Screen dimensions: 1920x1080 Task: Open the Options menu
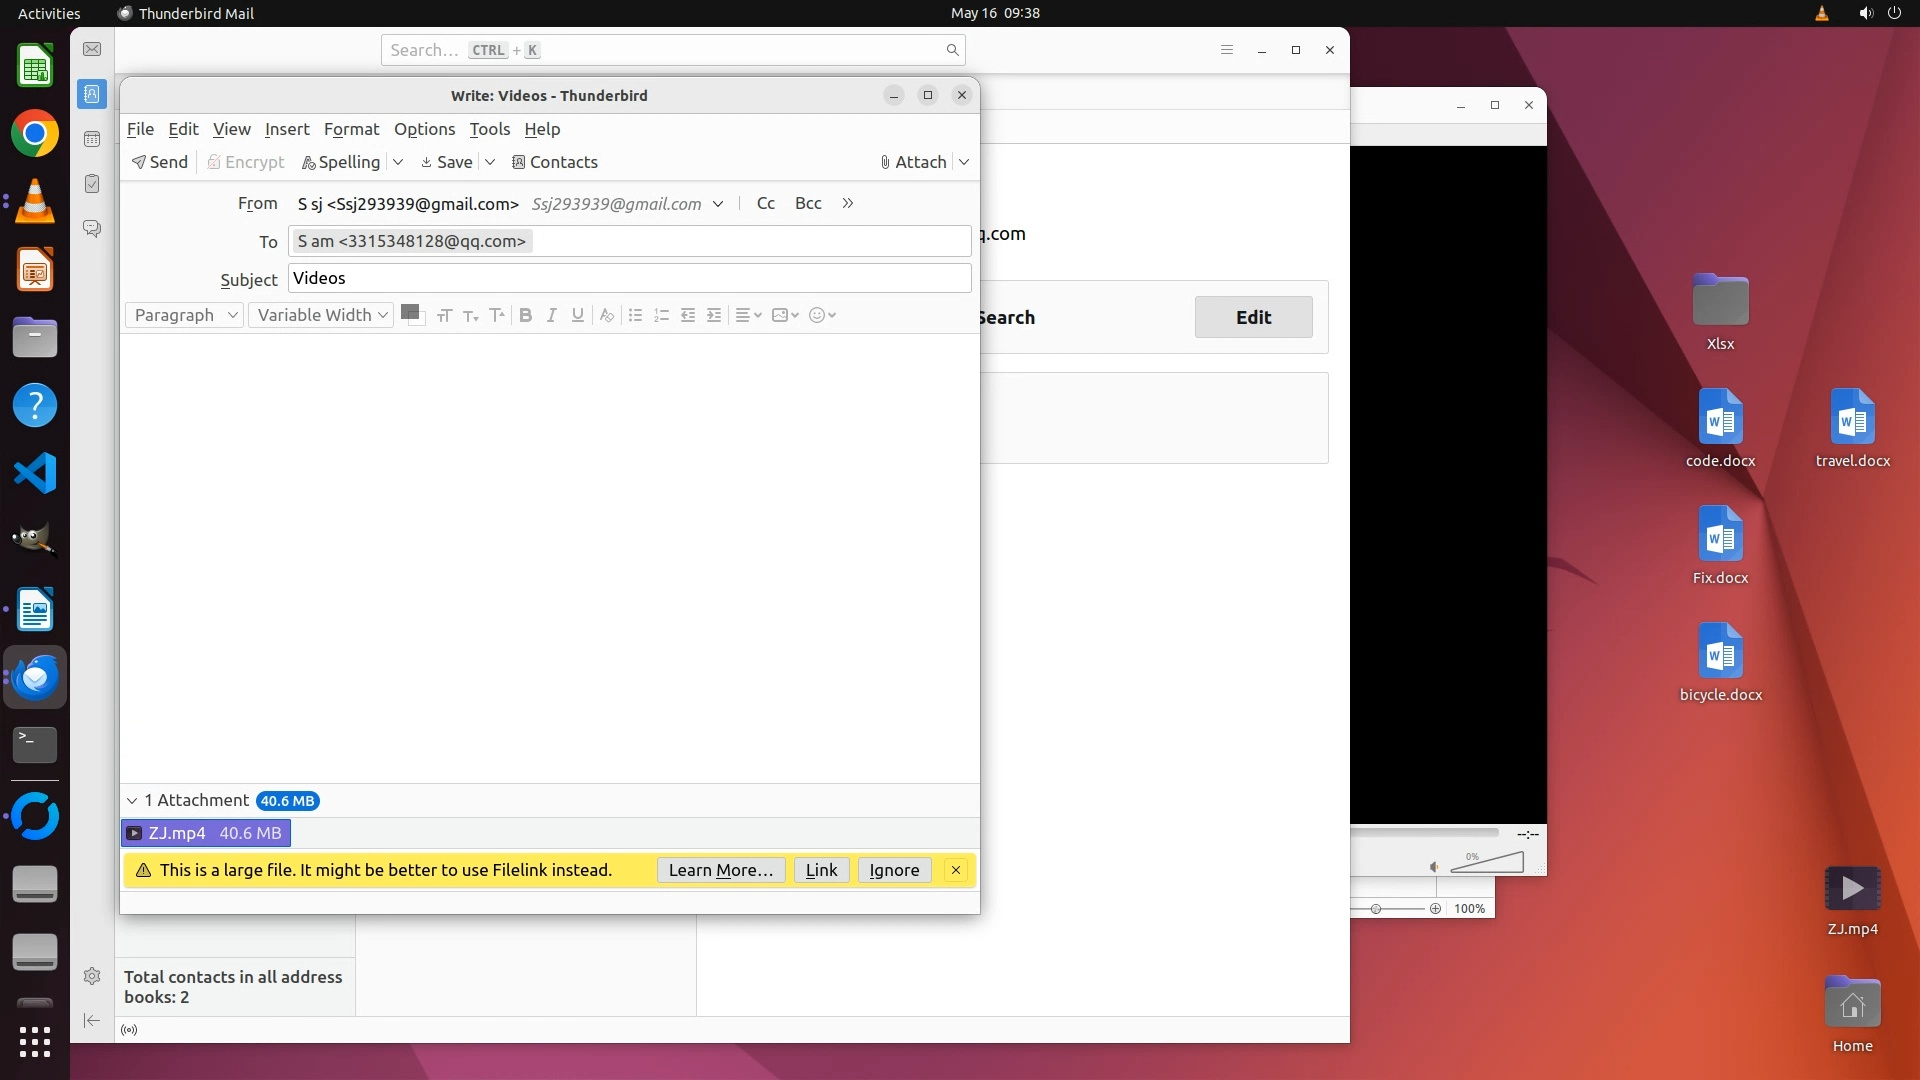tap(424, 129)
